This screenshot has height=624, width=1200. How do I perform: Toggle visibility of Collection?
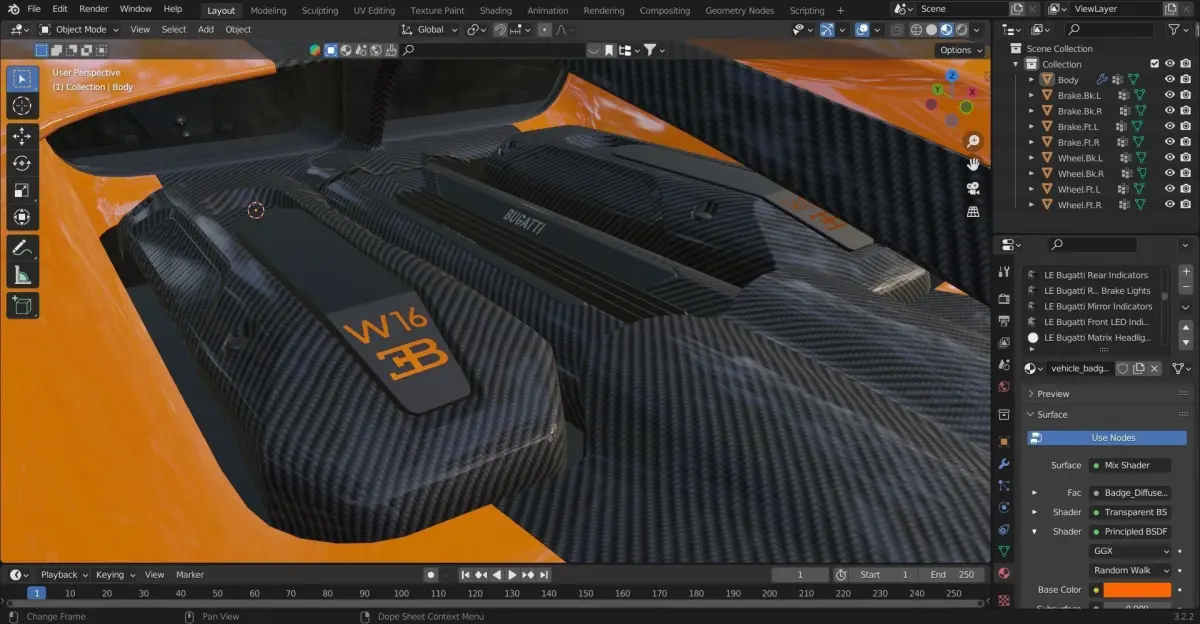click(1169, 64)
